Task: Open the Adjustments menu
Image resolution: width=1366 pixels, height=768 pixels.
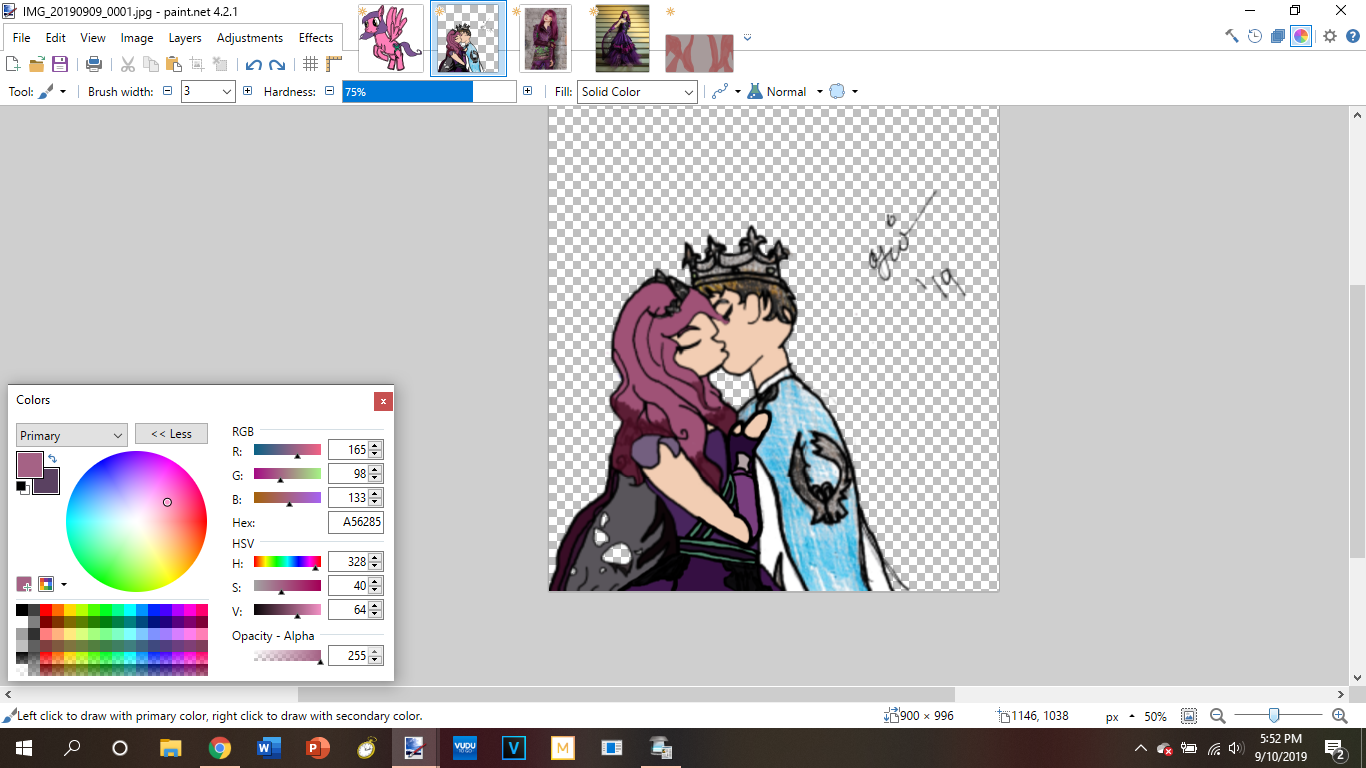Action: point(249,38)
